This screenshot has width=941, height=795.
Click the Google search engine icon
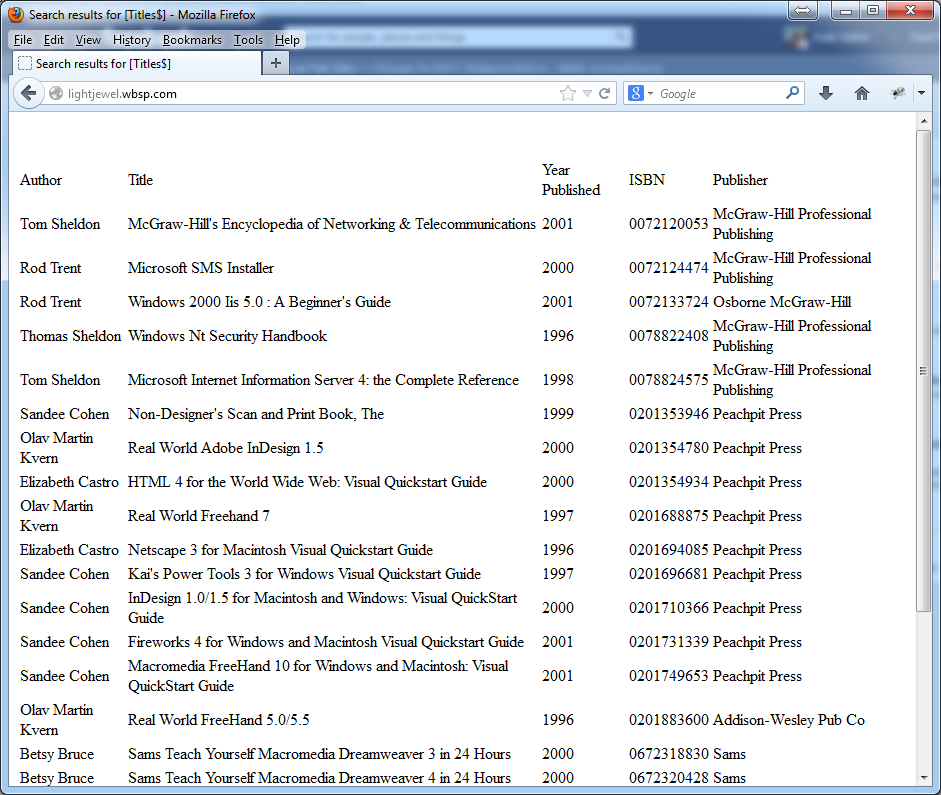(636, 93)
